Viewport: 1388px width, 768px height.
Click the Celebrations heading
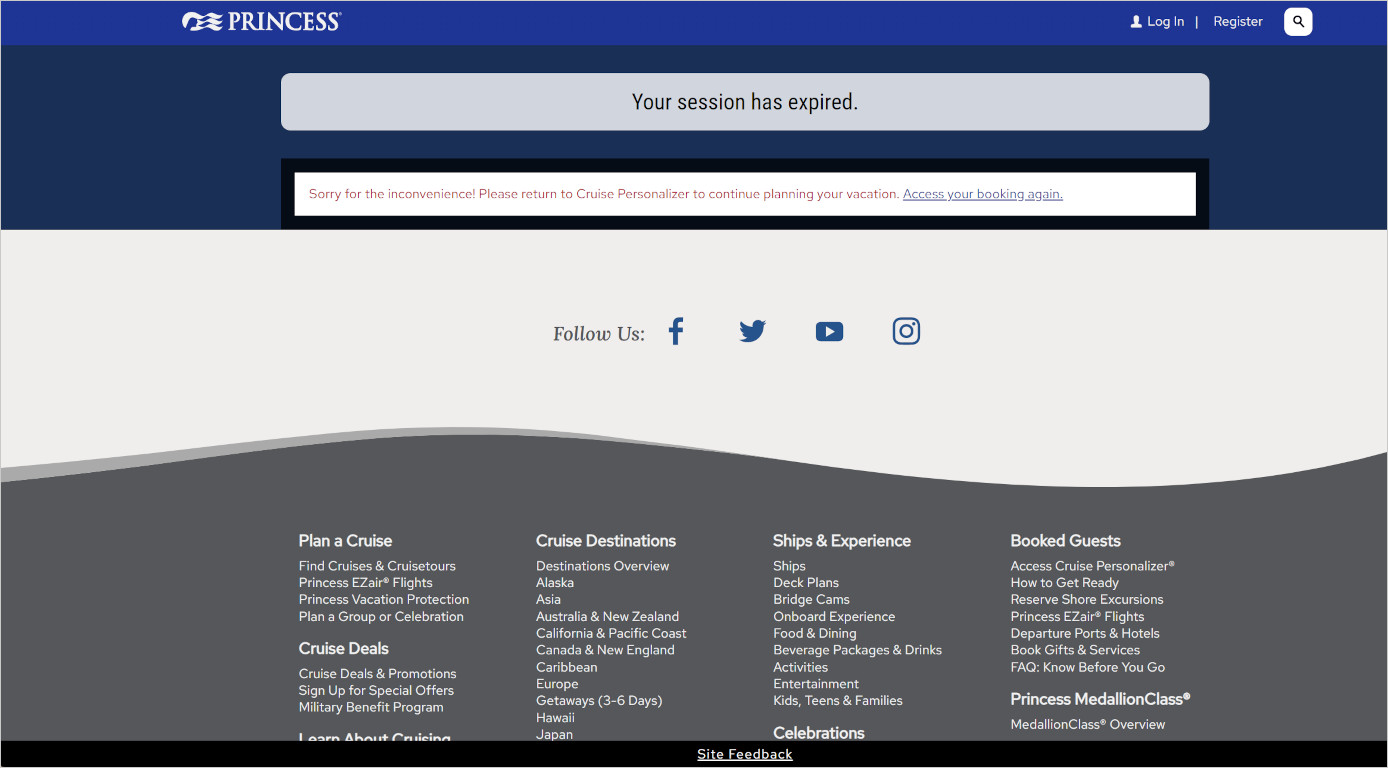pos(818,733)
